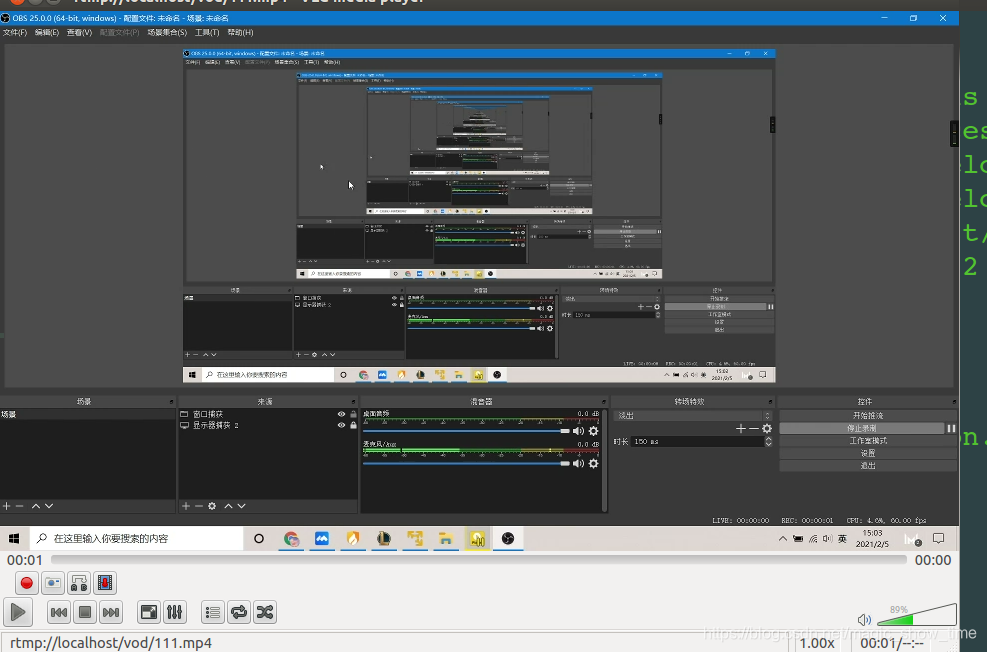Click the 工作室模式 button

pos(868,441)
